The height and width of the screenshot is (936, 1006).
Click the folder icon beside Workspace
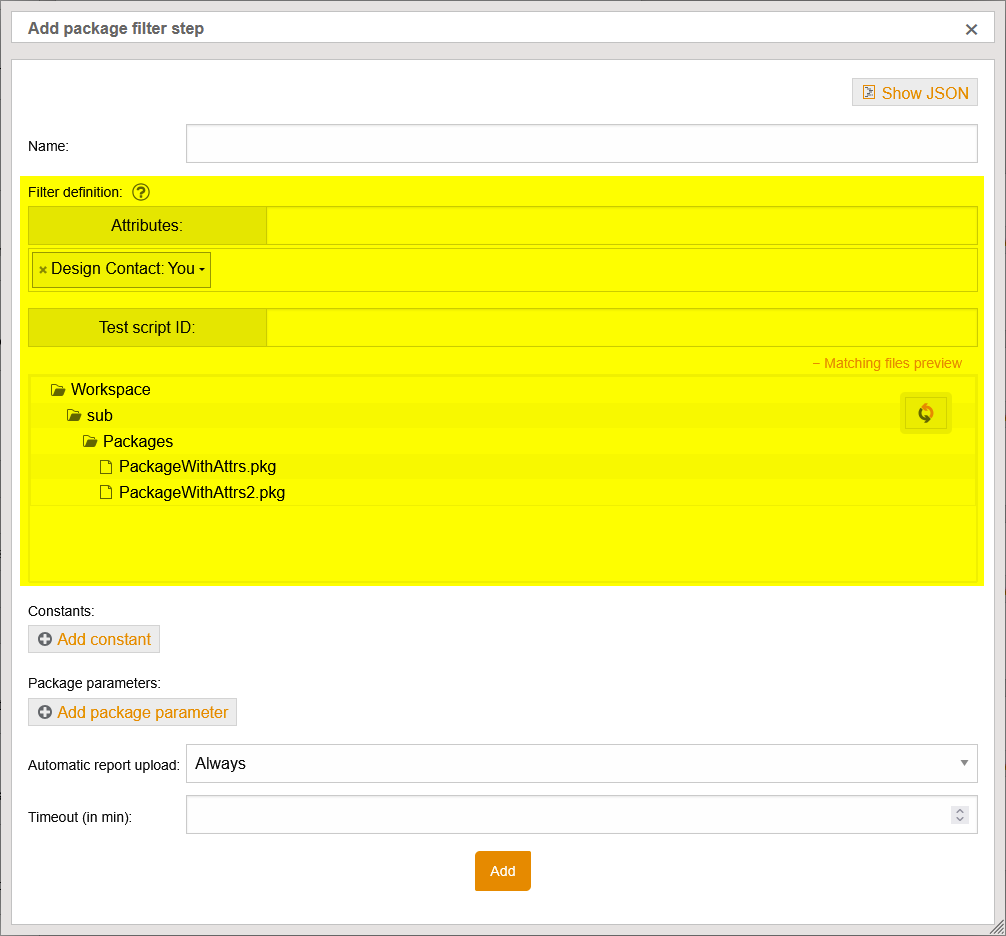[56, 389]
